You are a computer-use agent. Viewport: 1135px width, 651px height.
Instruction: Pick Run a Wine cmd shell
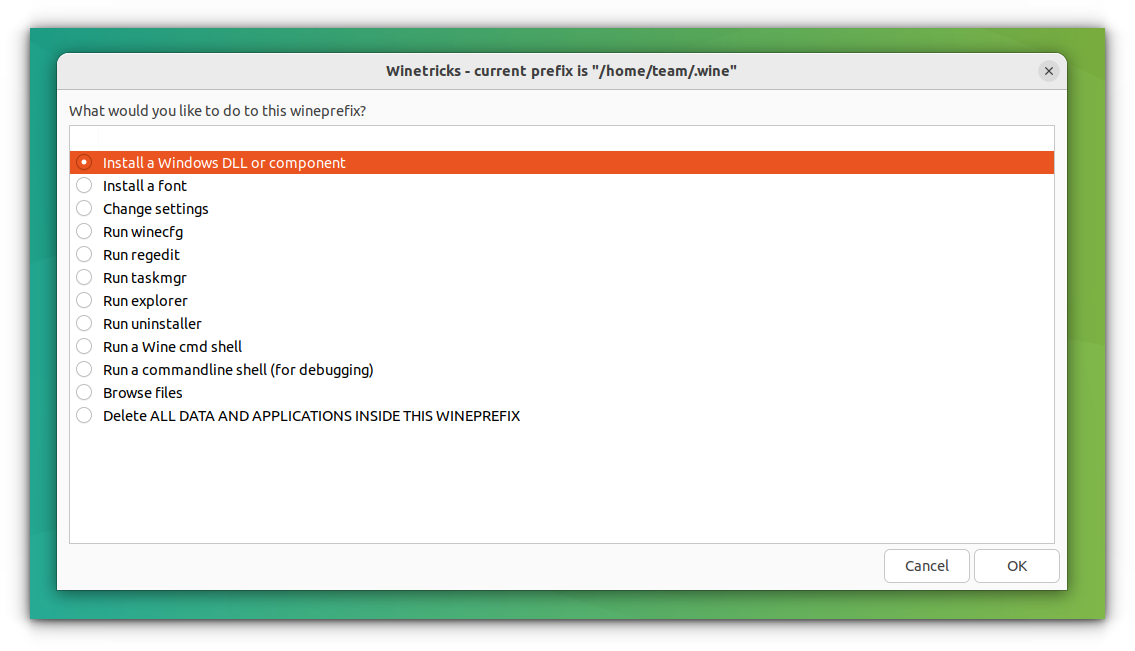coord(172,346)
